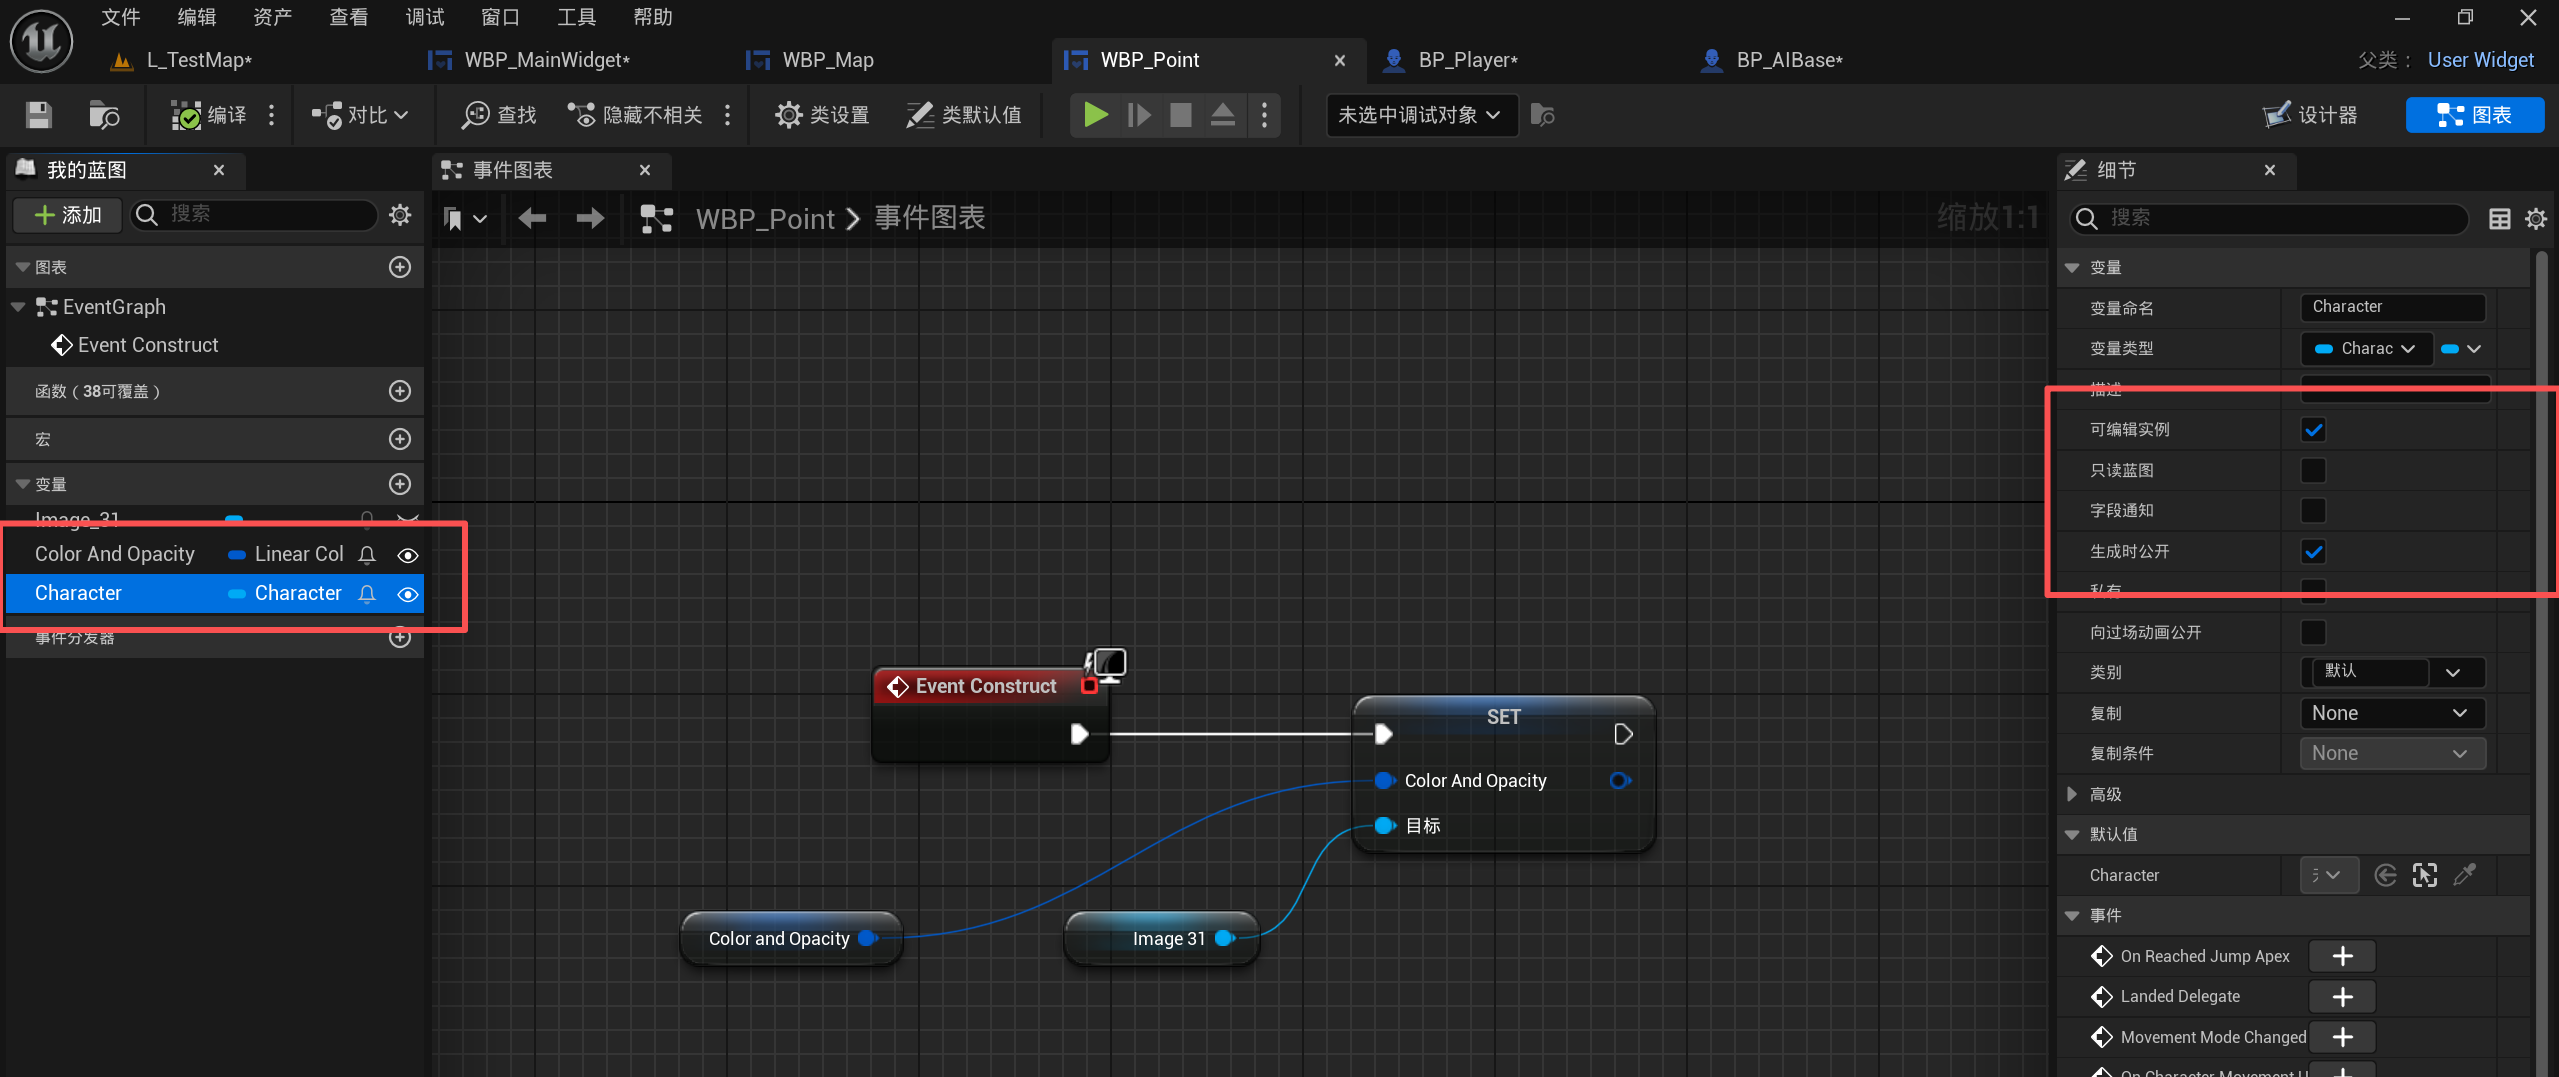
Task: Toggle visibility of the Character variable
Action: tap(407, 593)
